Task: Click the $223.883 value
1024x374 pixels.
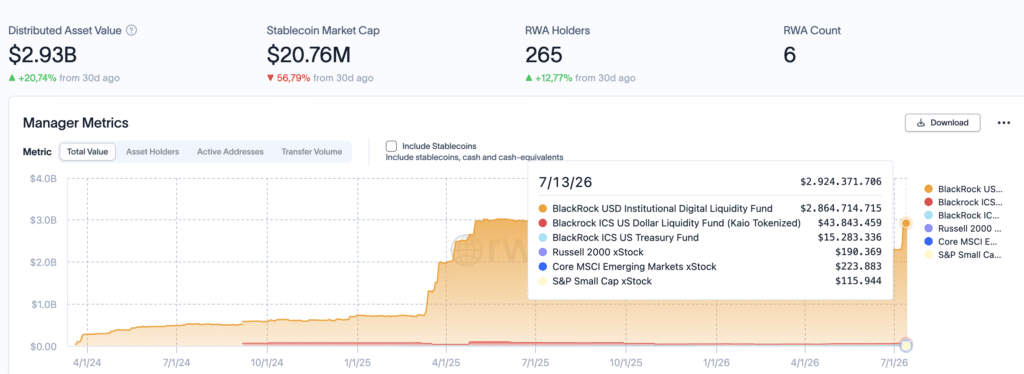Action: click(x=858, y=266)
